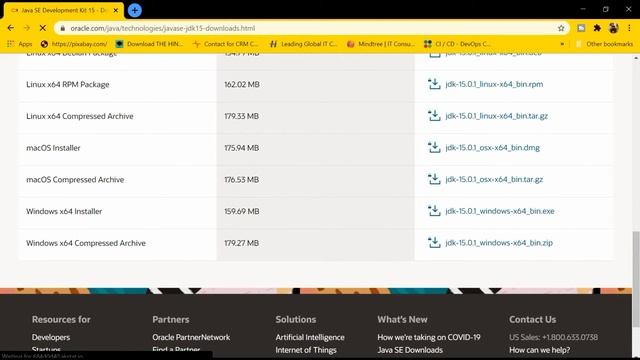Open the Apps bookmark shortcut
The width and height of the screenshot is (640, 360).
pyautogui.click(x=20, y=44)
